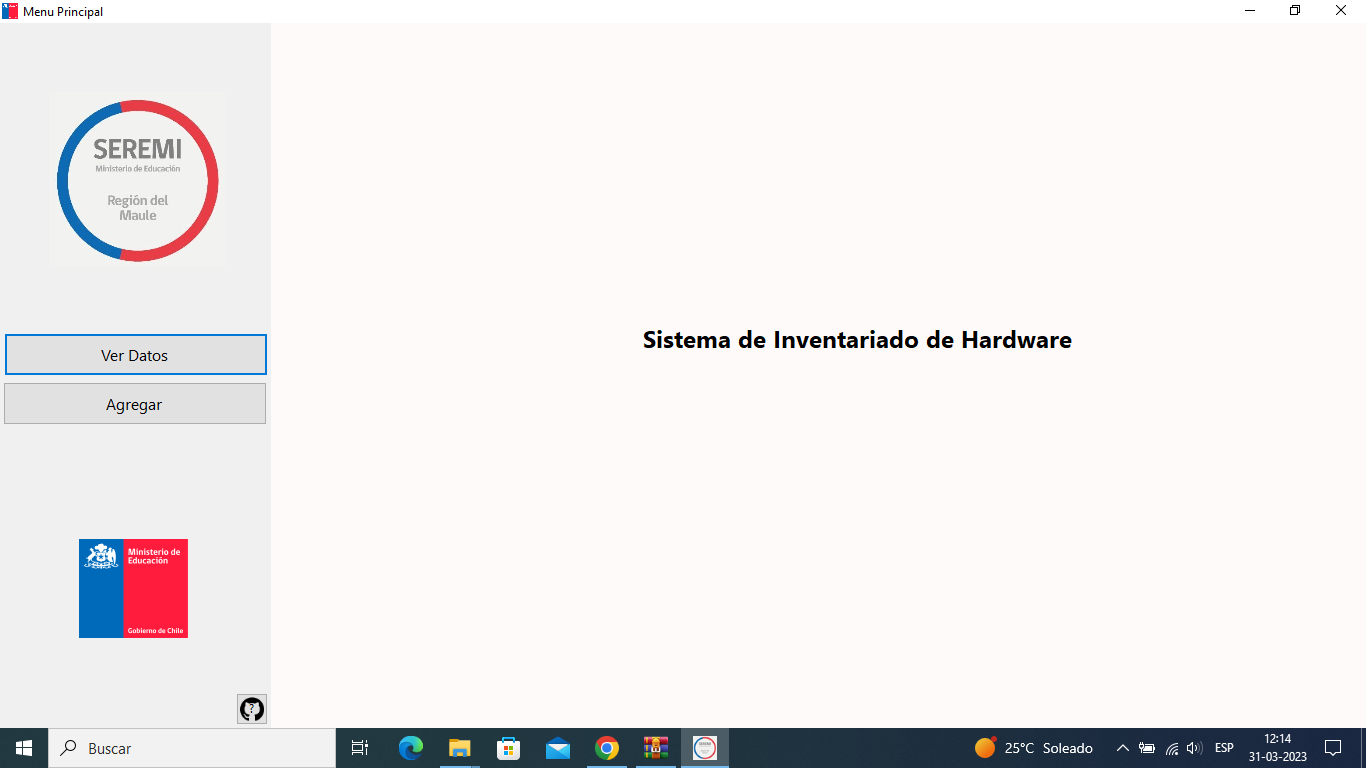Launch Microsoft Edge from the taskbar

[x=410, y=747]
